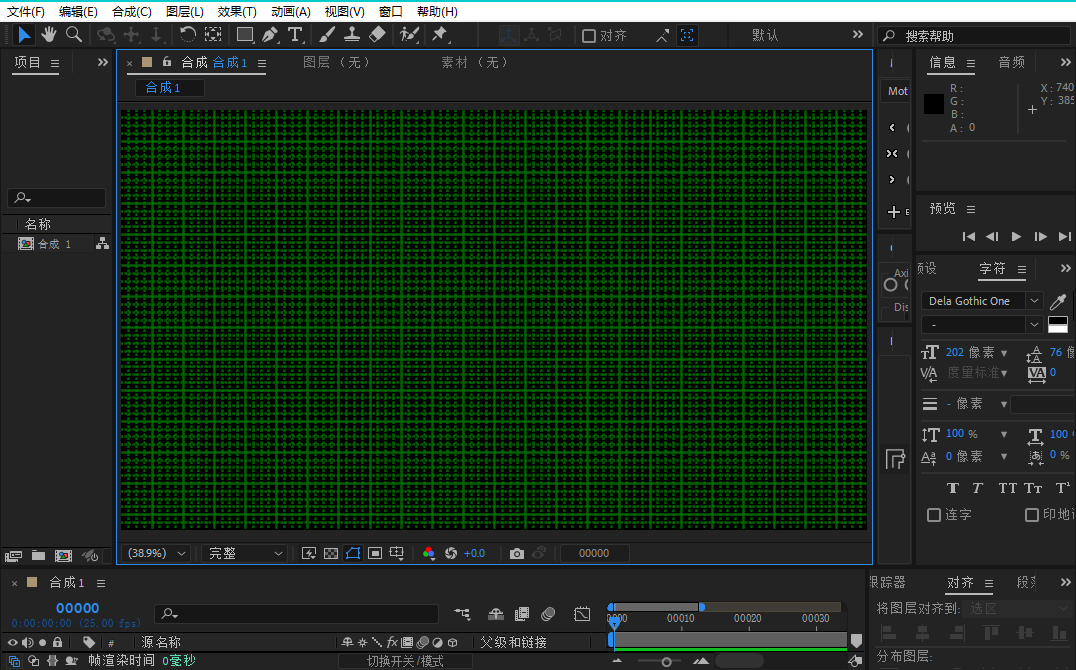The image size is (1076, 670).
Task: Select the Selection arrow tool
Action: [x=24, y=34]
